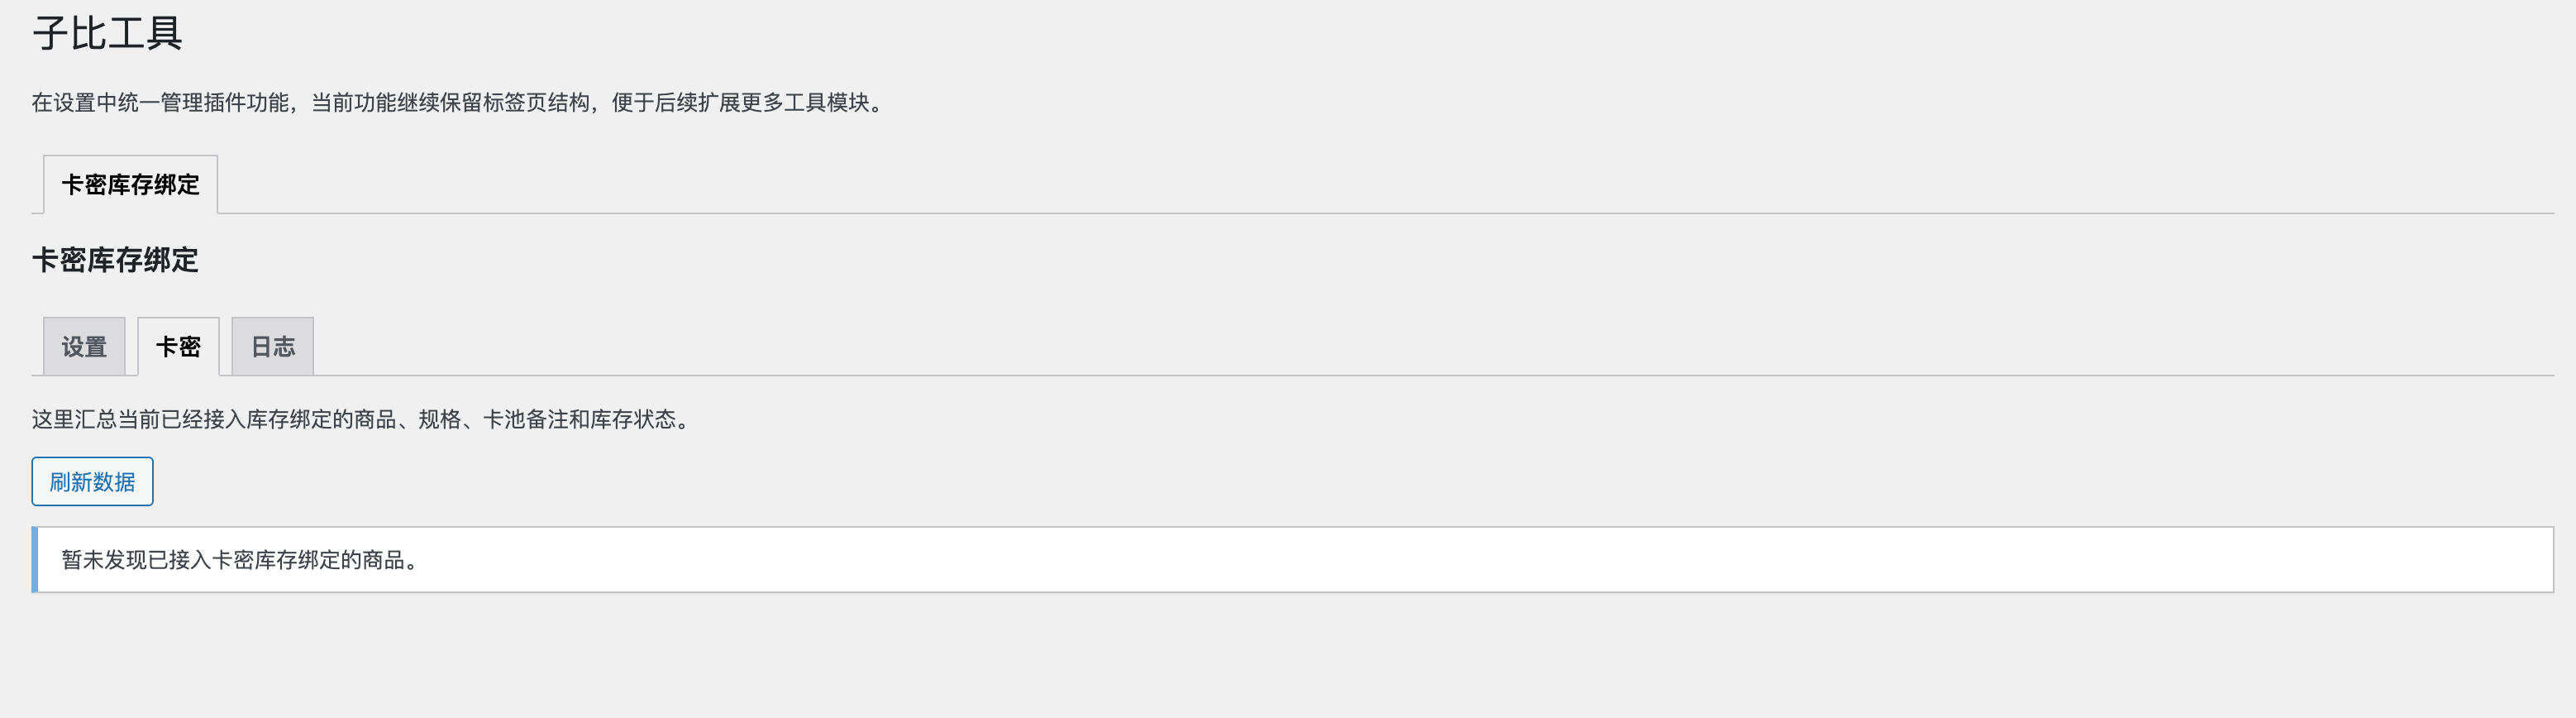Click the notice text 暂未发现已接入卡密库存绑定的商品
Screen dimensions: 2576x718
tap(240, 560)
